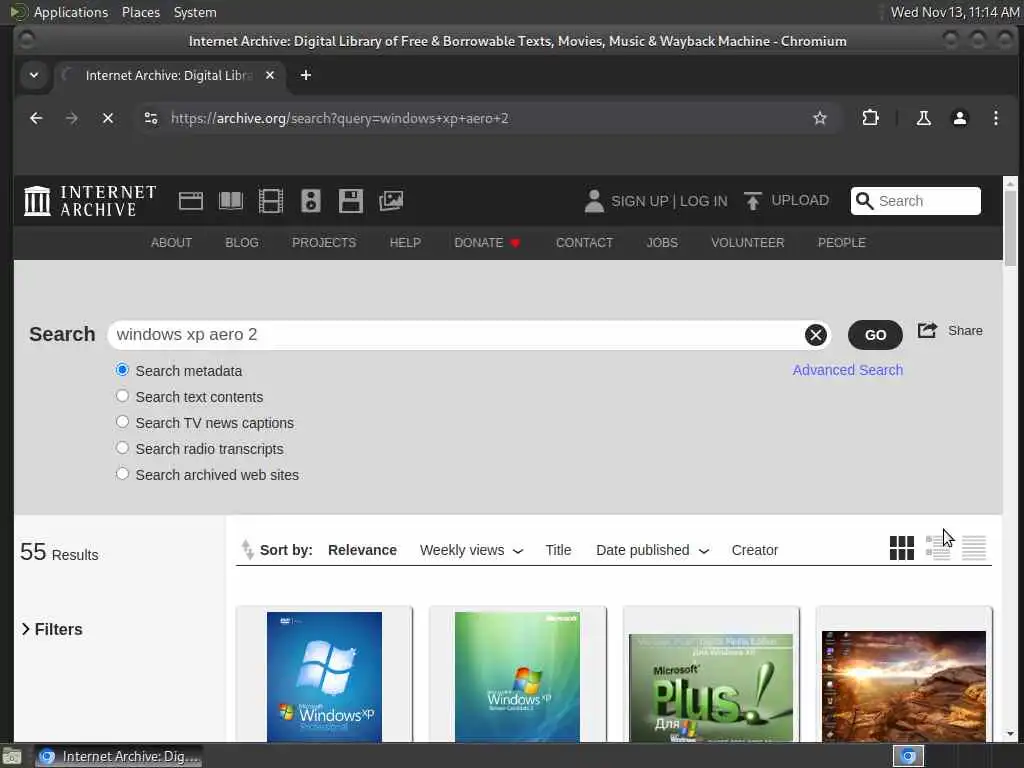Image resolution: width=1024 pixels, height=768 pixels.
Task: Click the Internet Archive logo
Action: pyautogui.click(x=90, y=200)
